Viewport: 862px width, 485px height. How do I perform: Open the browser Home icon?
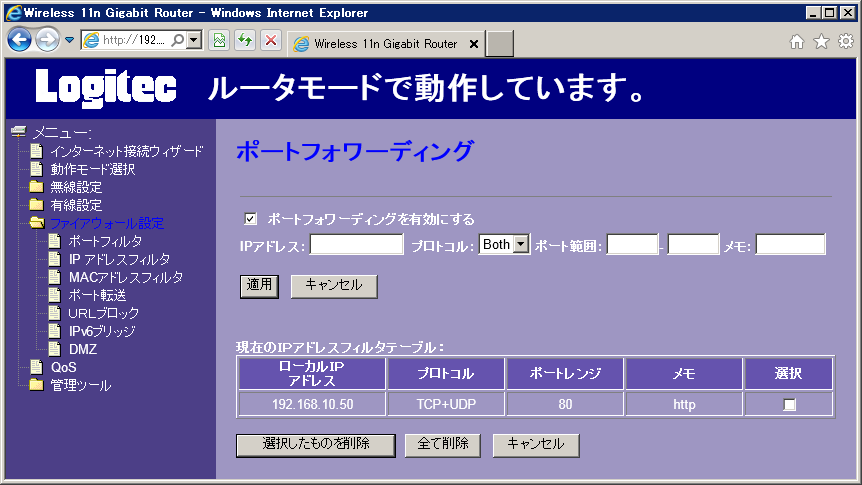pos(797,41)
